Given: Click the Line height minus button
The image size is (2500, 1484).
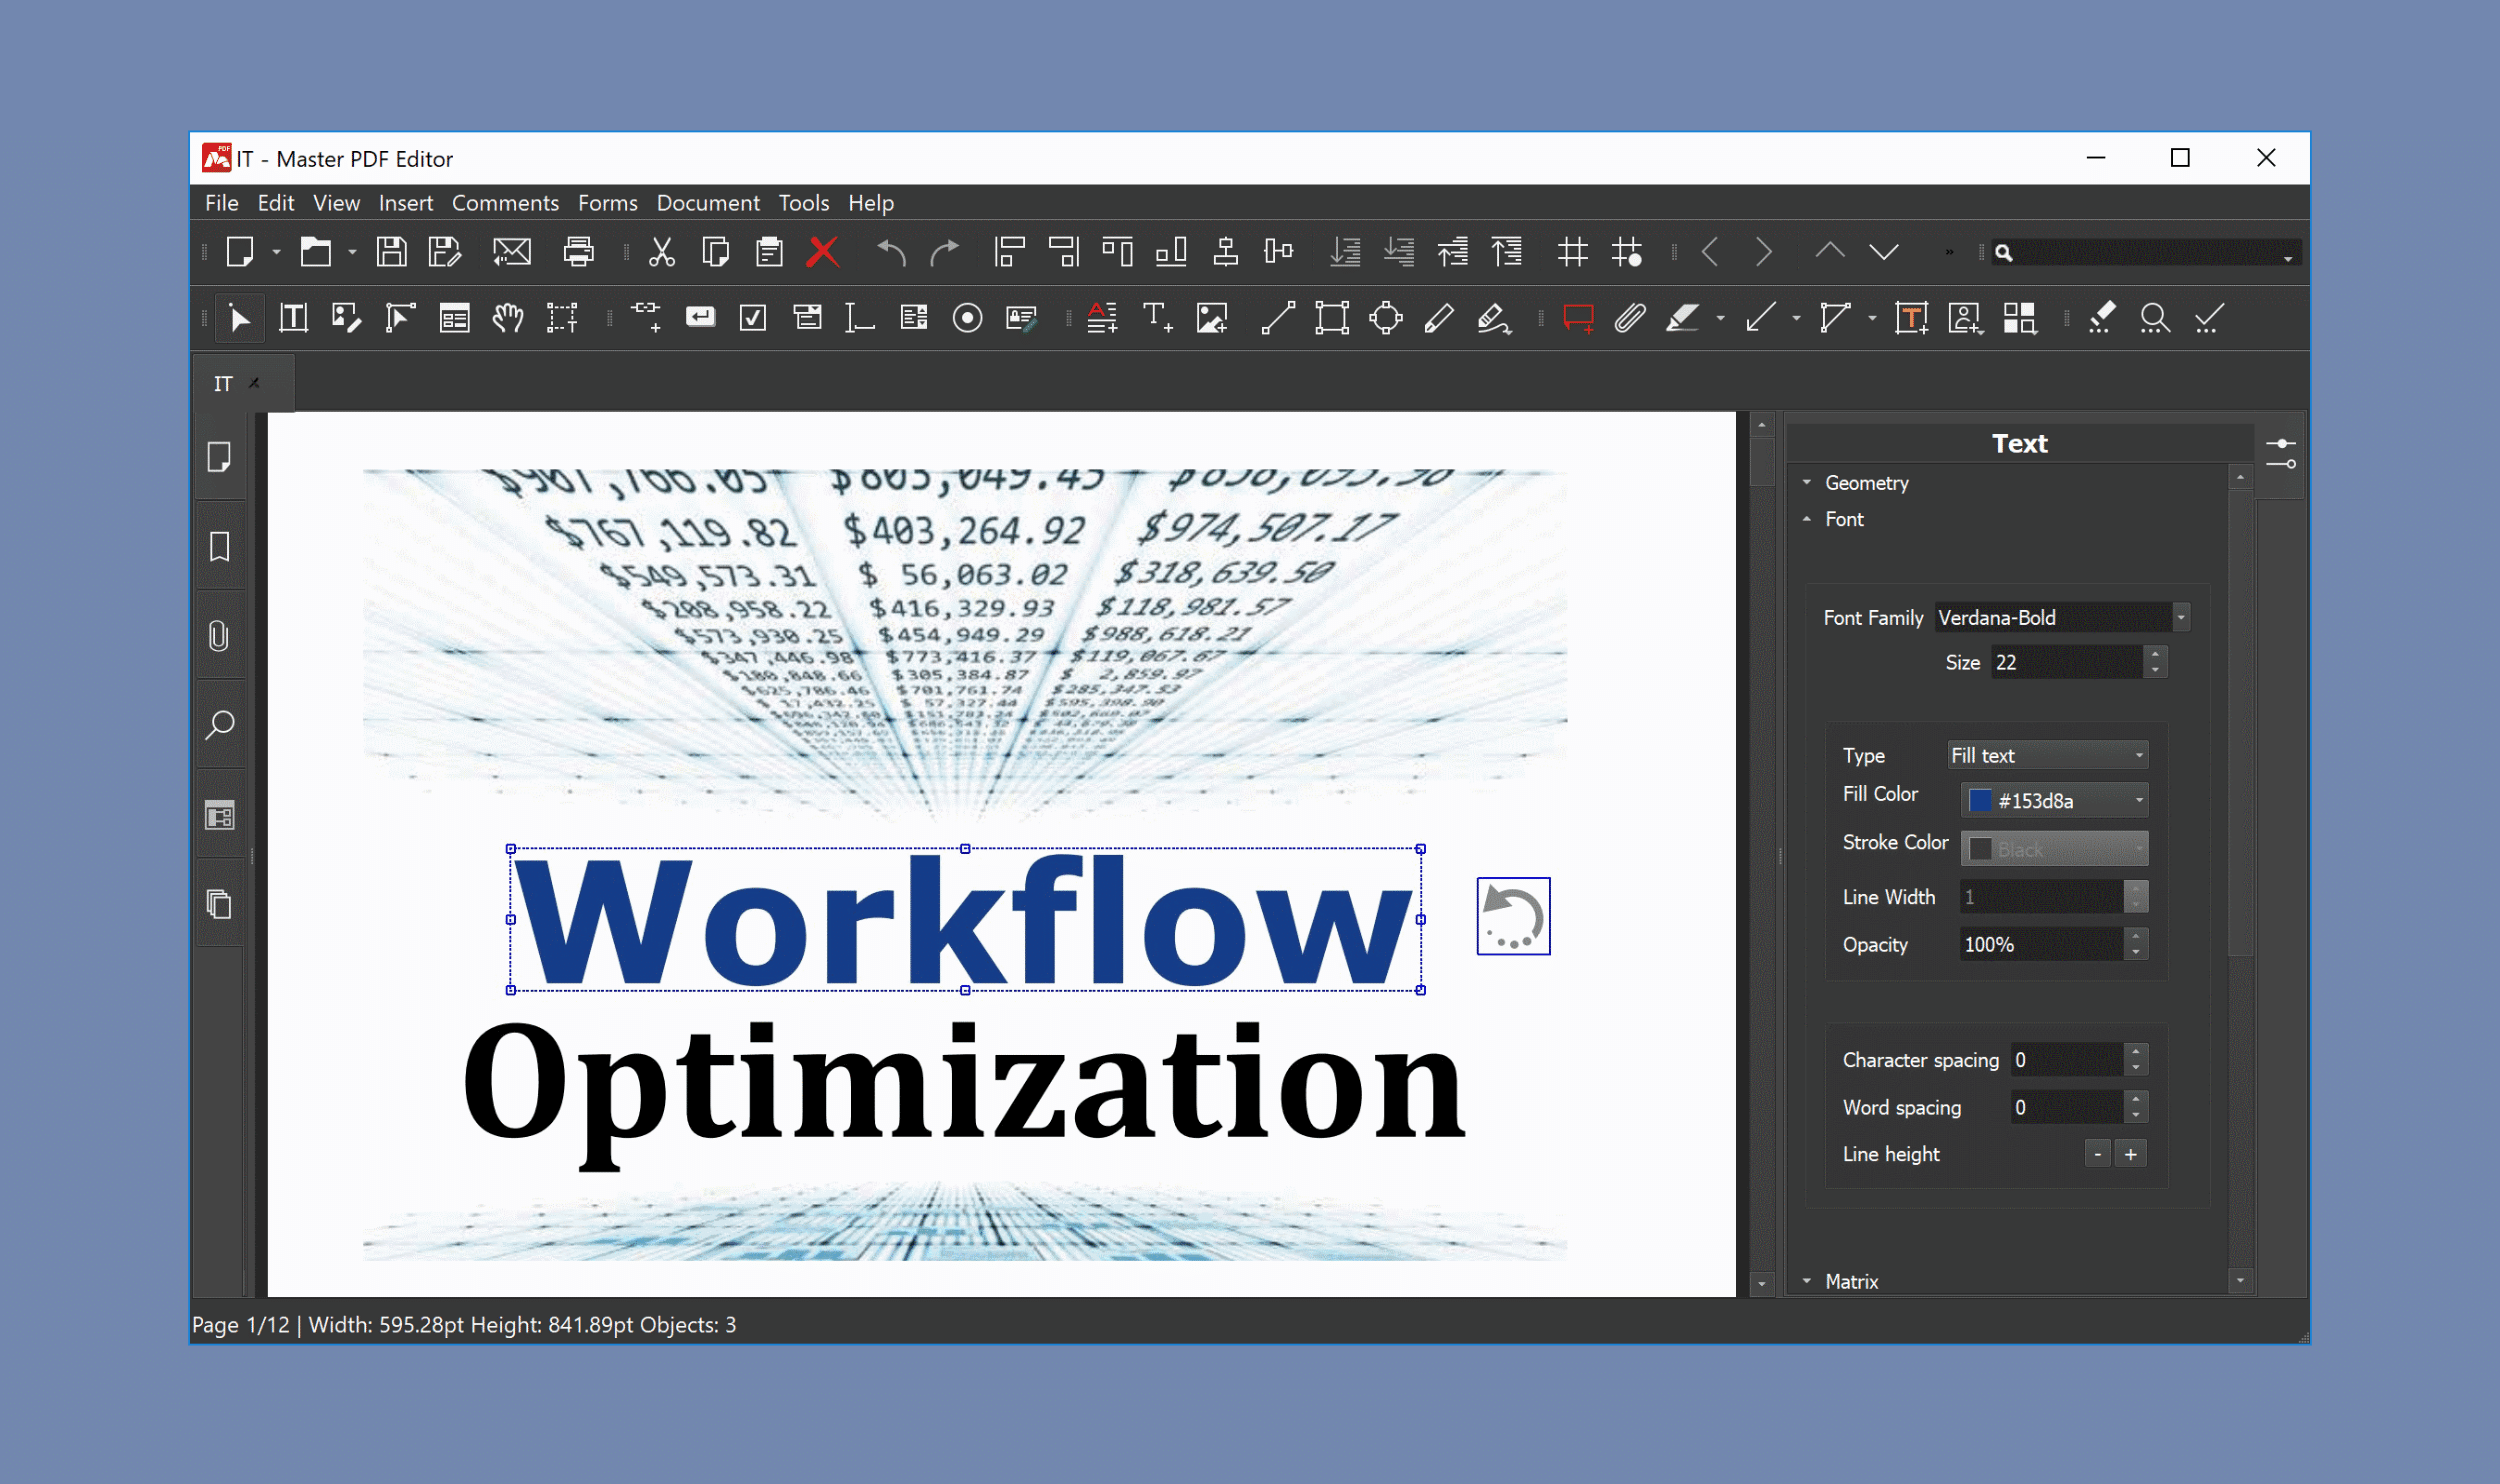Looking at the screenshot, I should [x=2097, y=1154].
